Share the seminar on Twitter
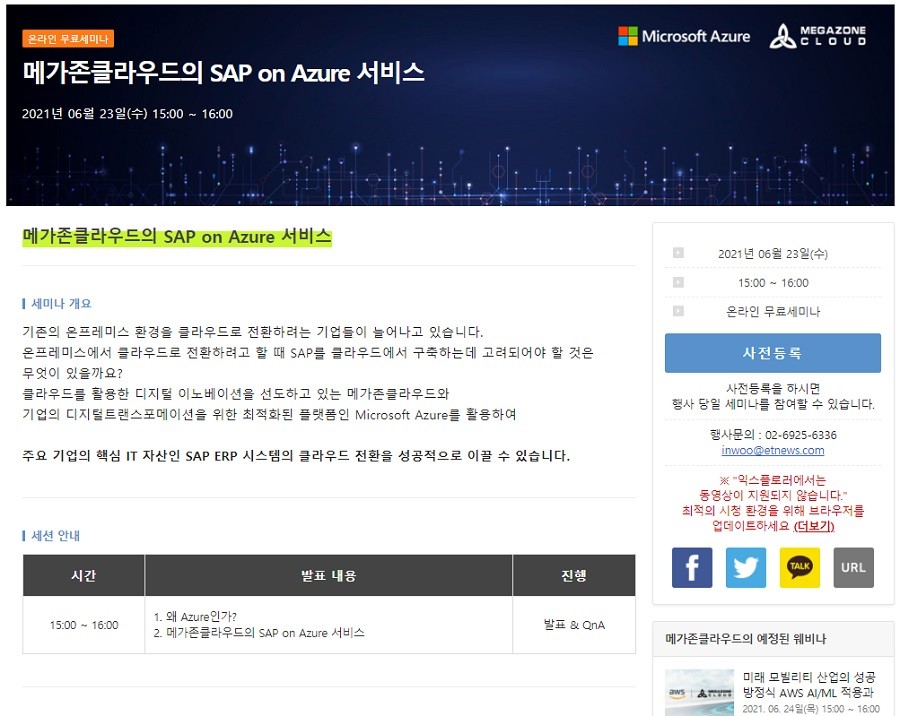 pyautogui.click(x=746, y=567)
